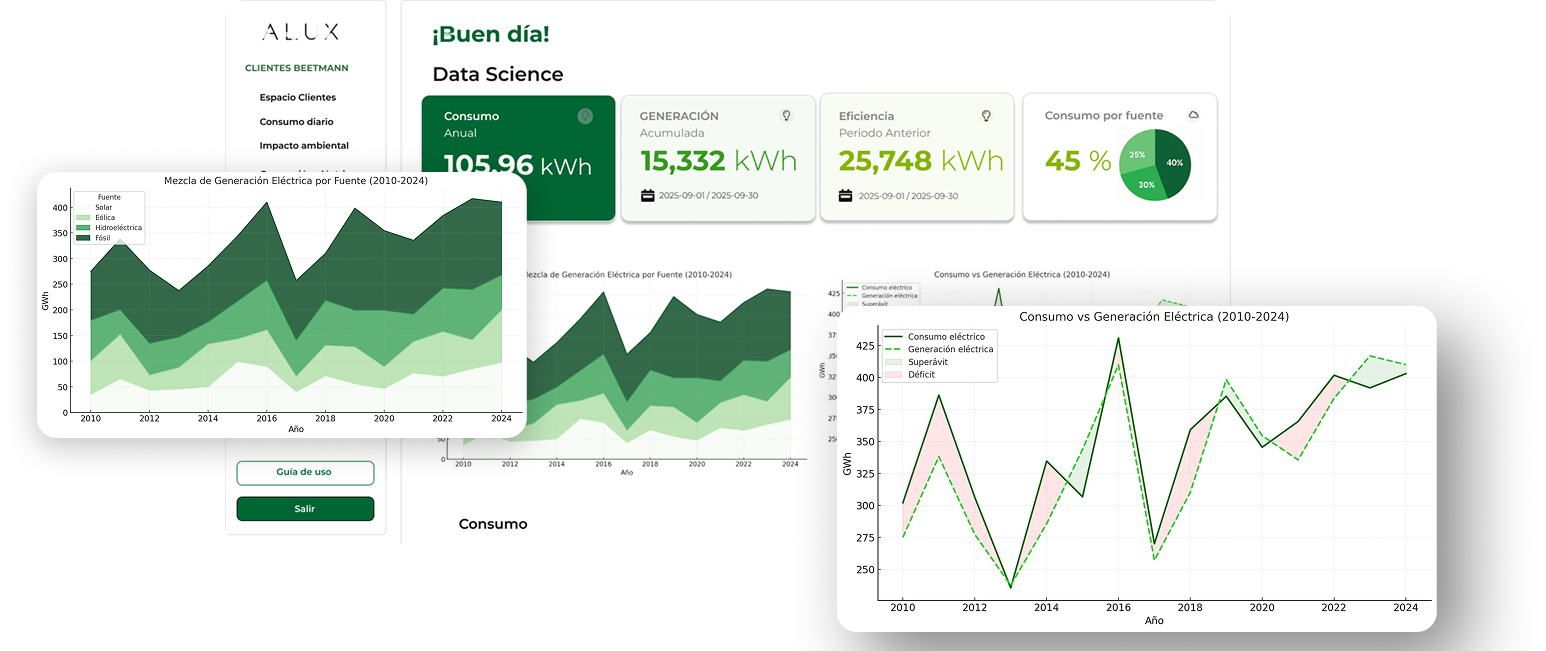Select the 25% light green pie slice
Image resolution: width=1546 pixels, height=651 pixels.
[x=1137, y=154]
